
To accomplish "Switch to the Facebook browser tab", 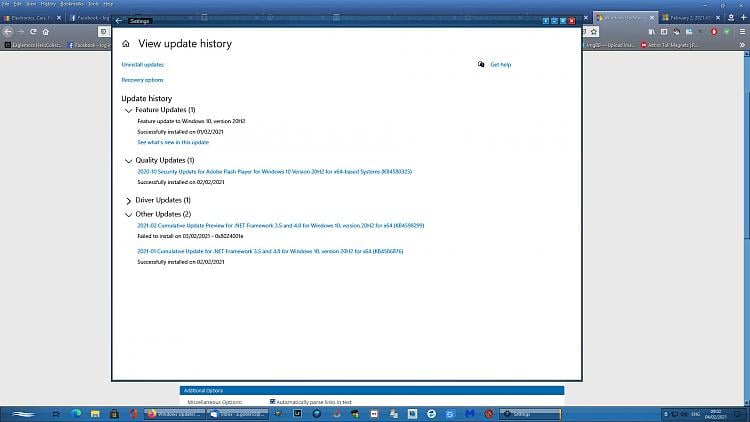I will tap(90, 18).
